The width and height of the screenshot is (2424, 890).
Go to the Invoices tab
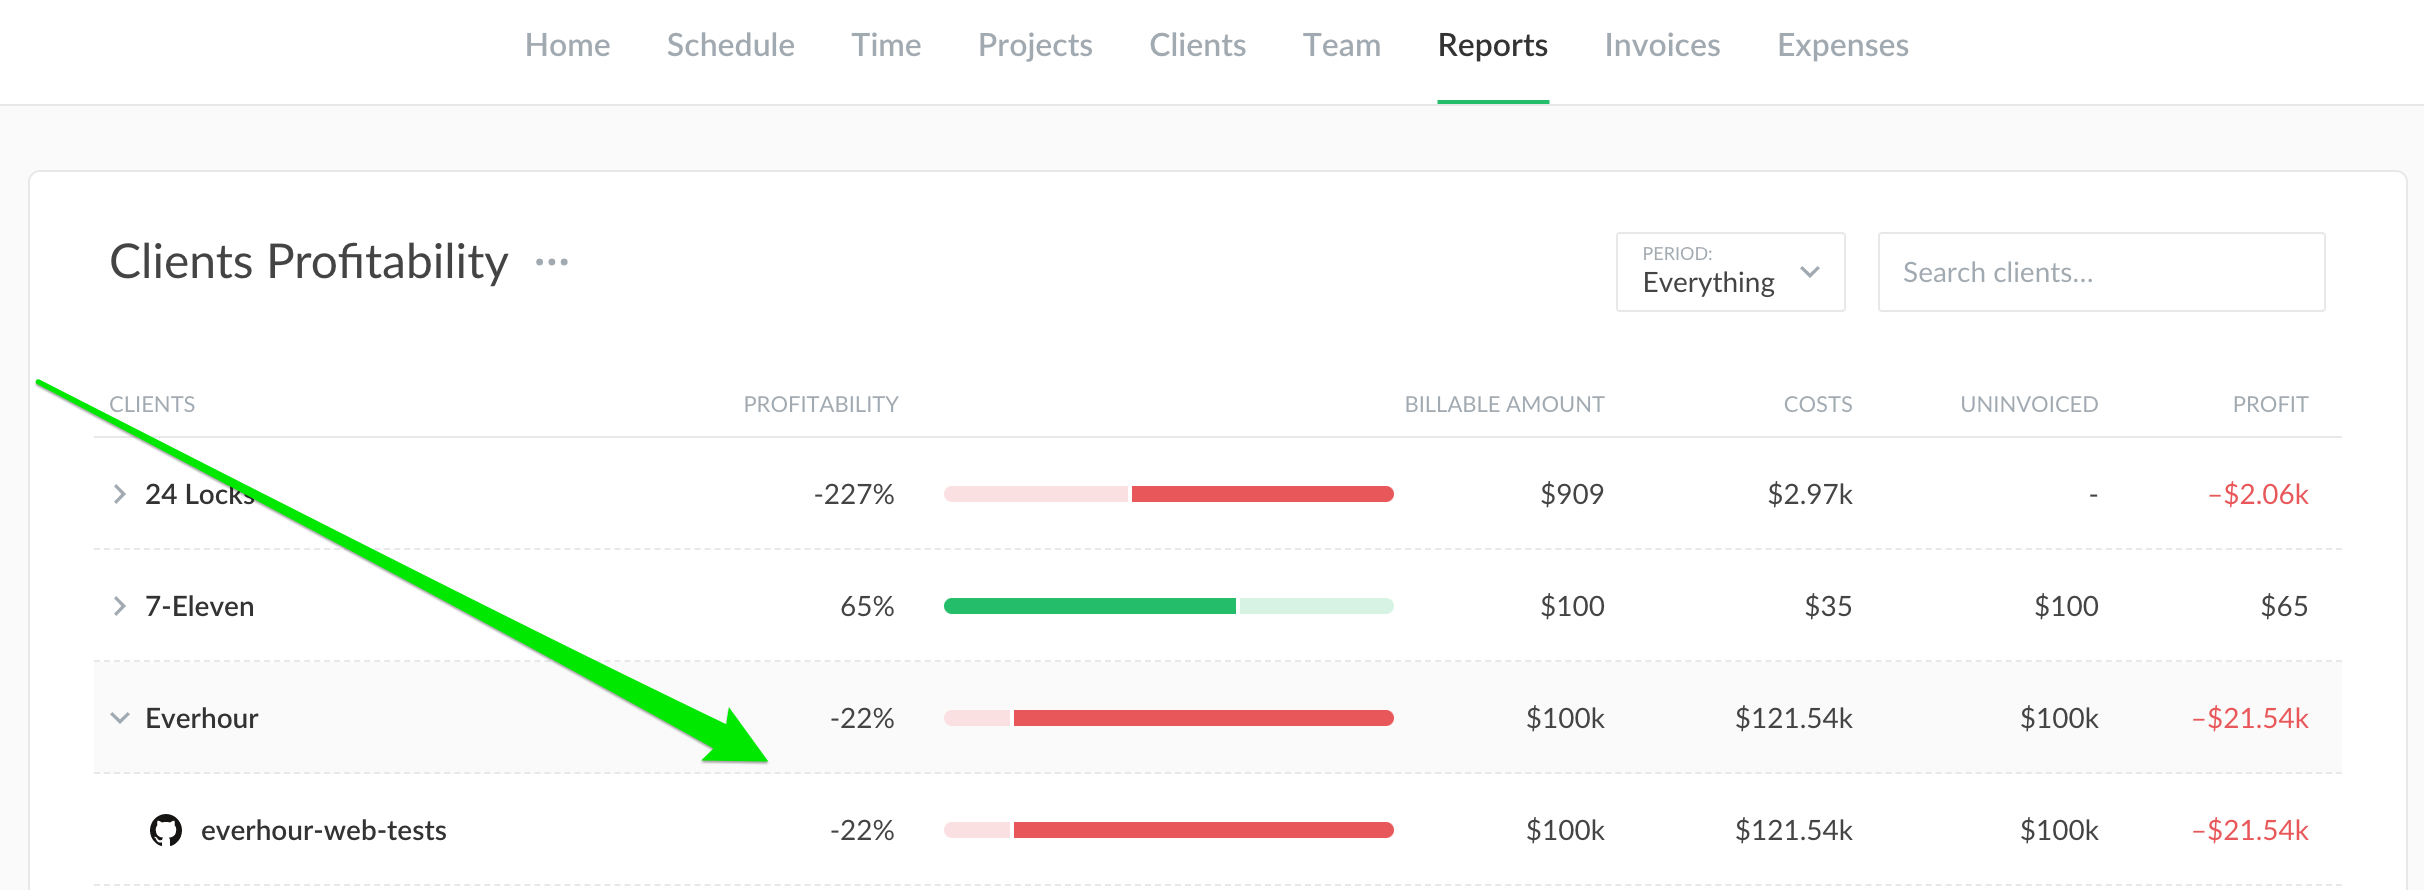pos(1662,45)
